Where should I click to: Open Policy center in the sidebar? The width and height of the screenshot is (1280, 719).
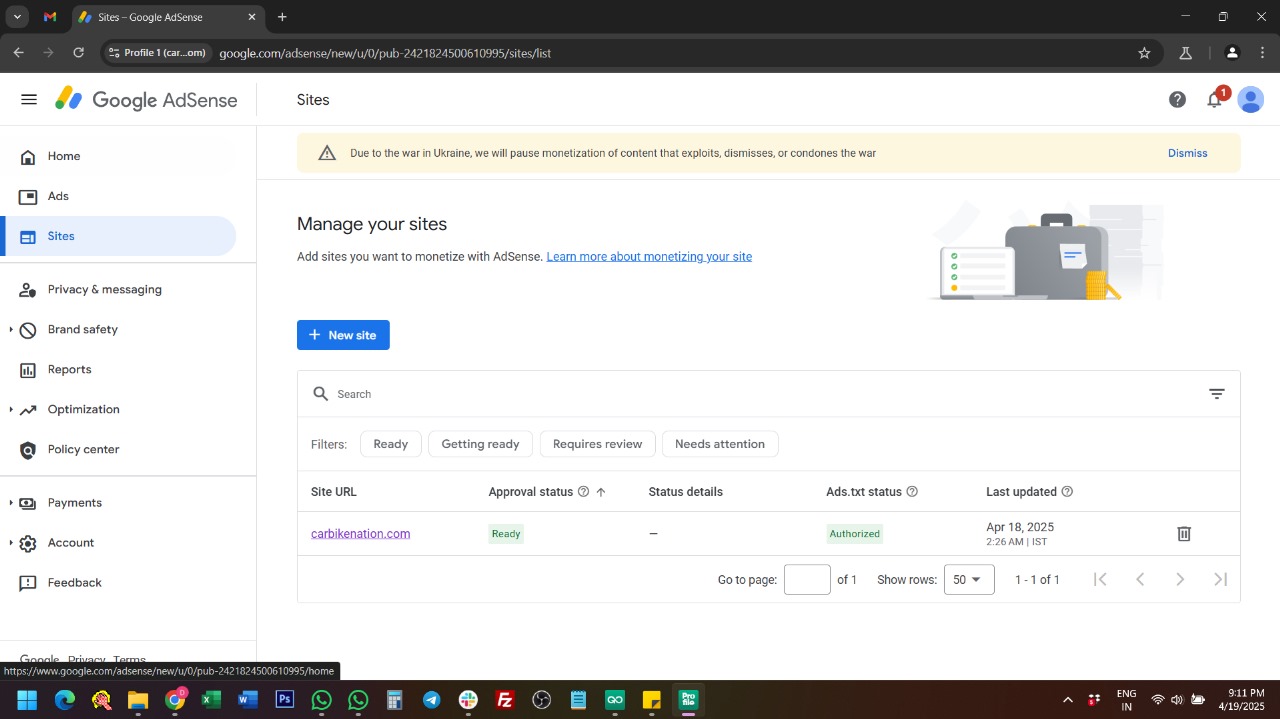118,449
